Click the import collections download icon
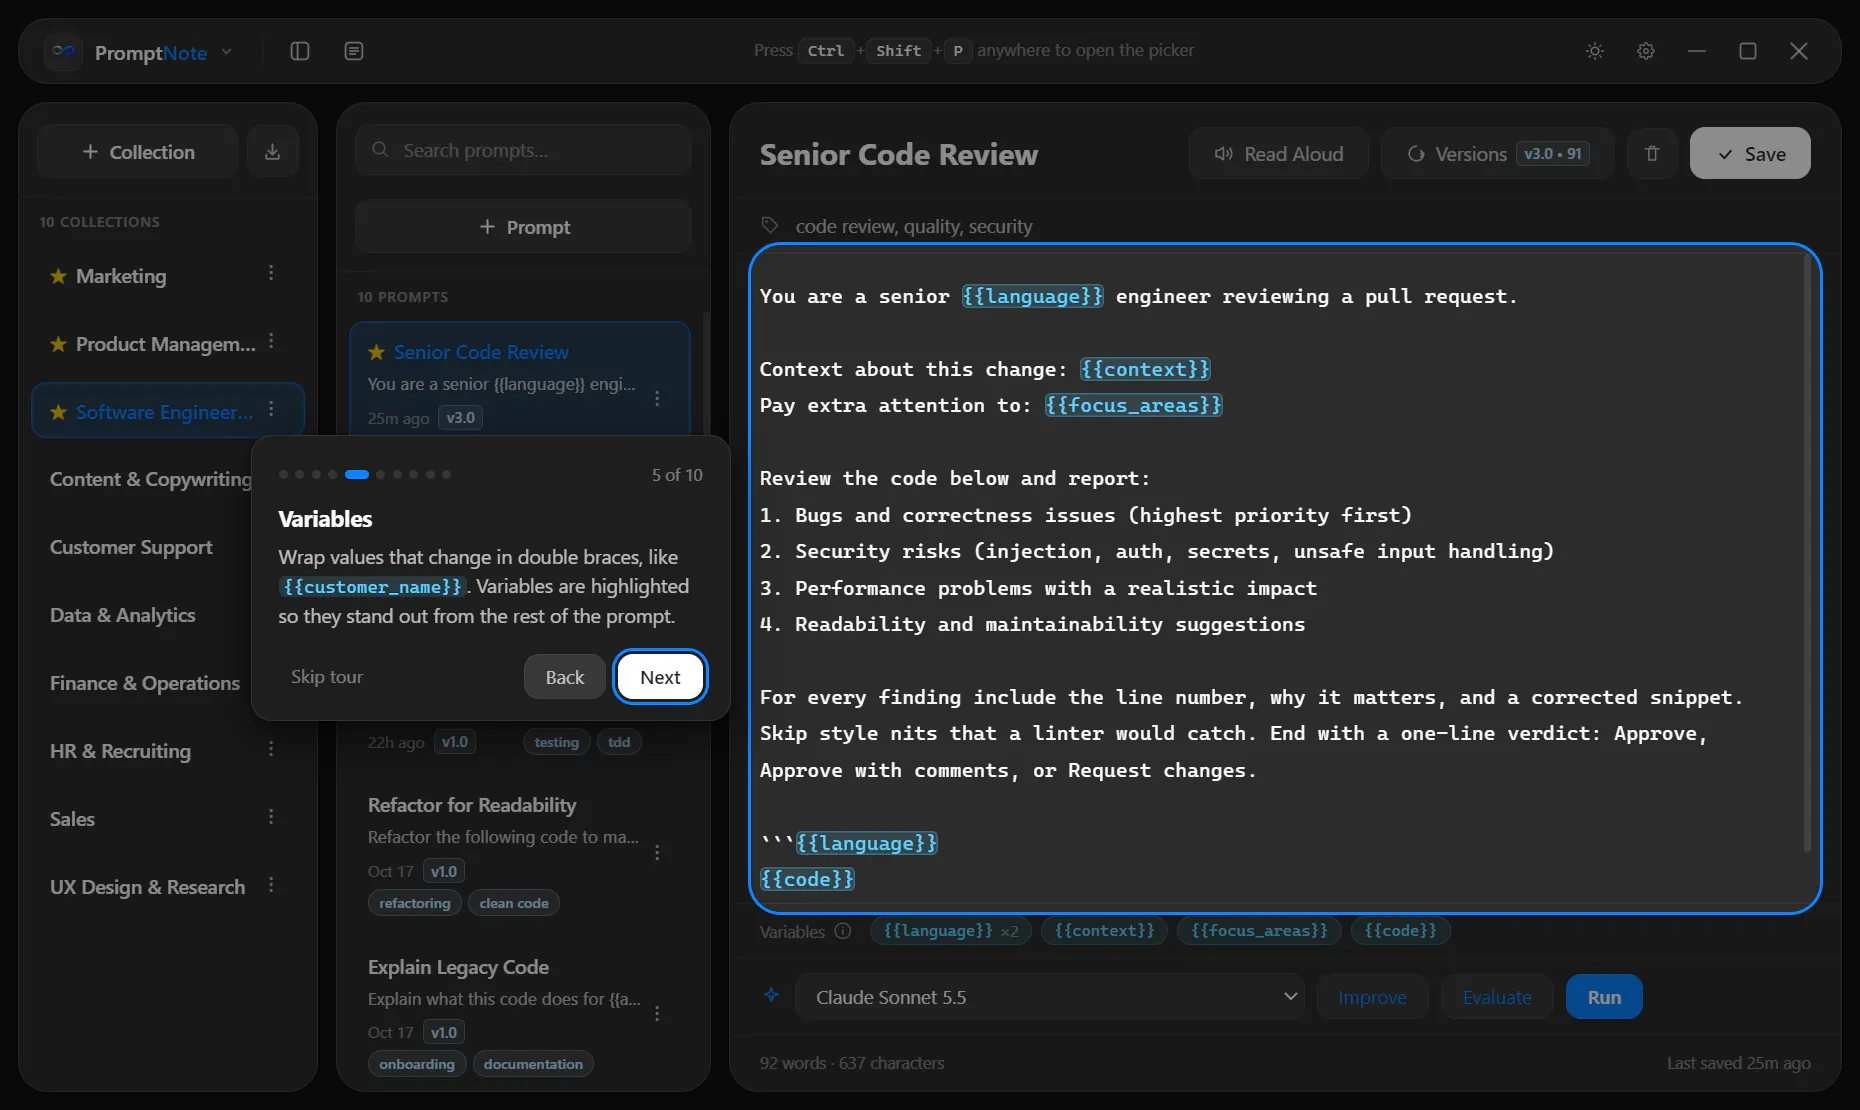This screenshot has height=1110, width=1860. [272, 152]
